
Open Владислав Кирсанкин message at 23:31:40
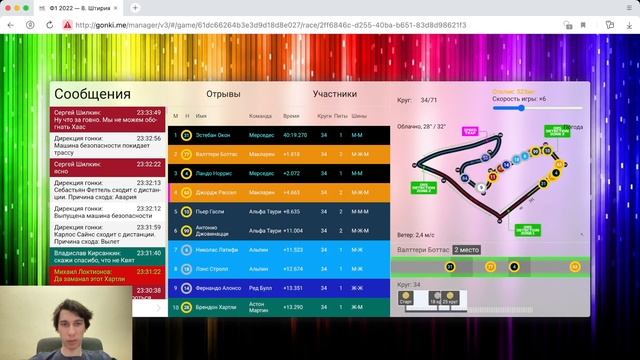107,256
